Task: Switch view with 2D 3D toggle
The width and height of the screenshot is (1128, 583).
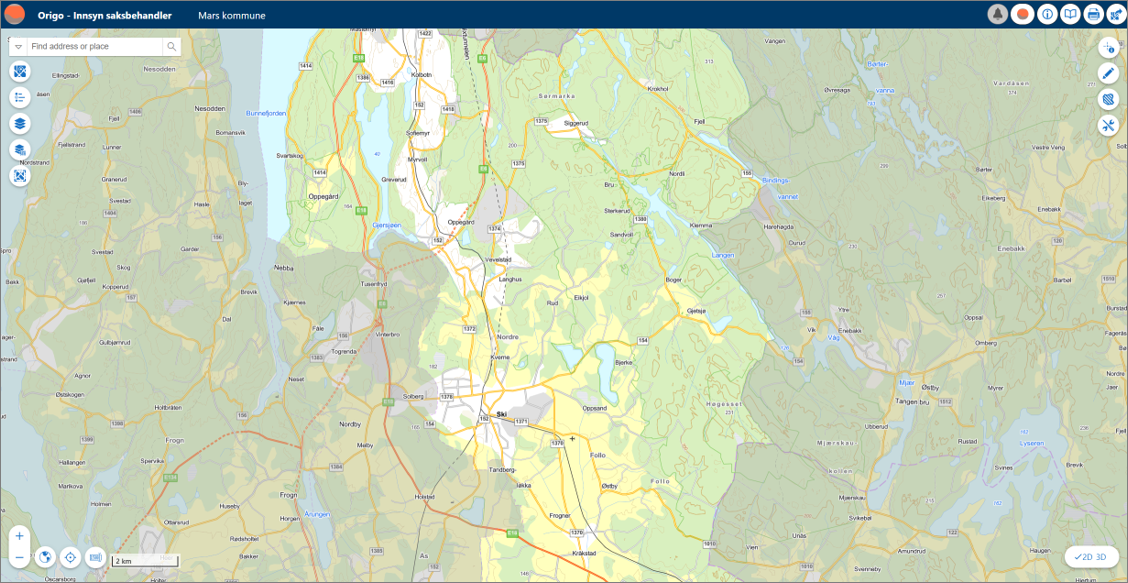Action: pos(1090,556)
